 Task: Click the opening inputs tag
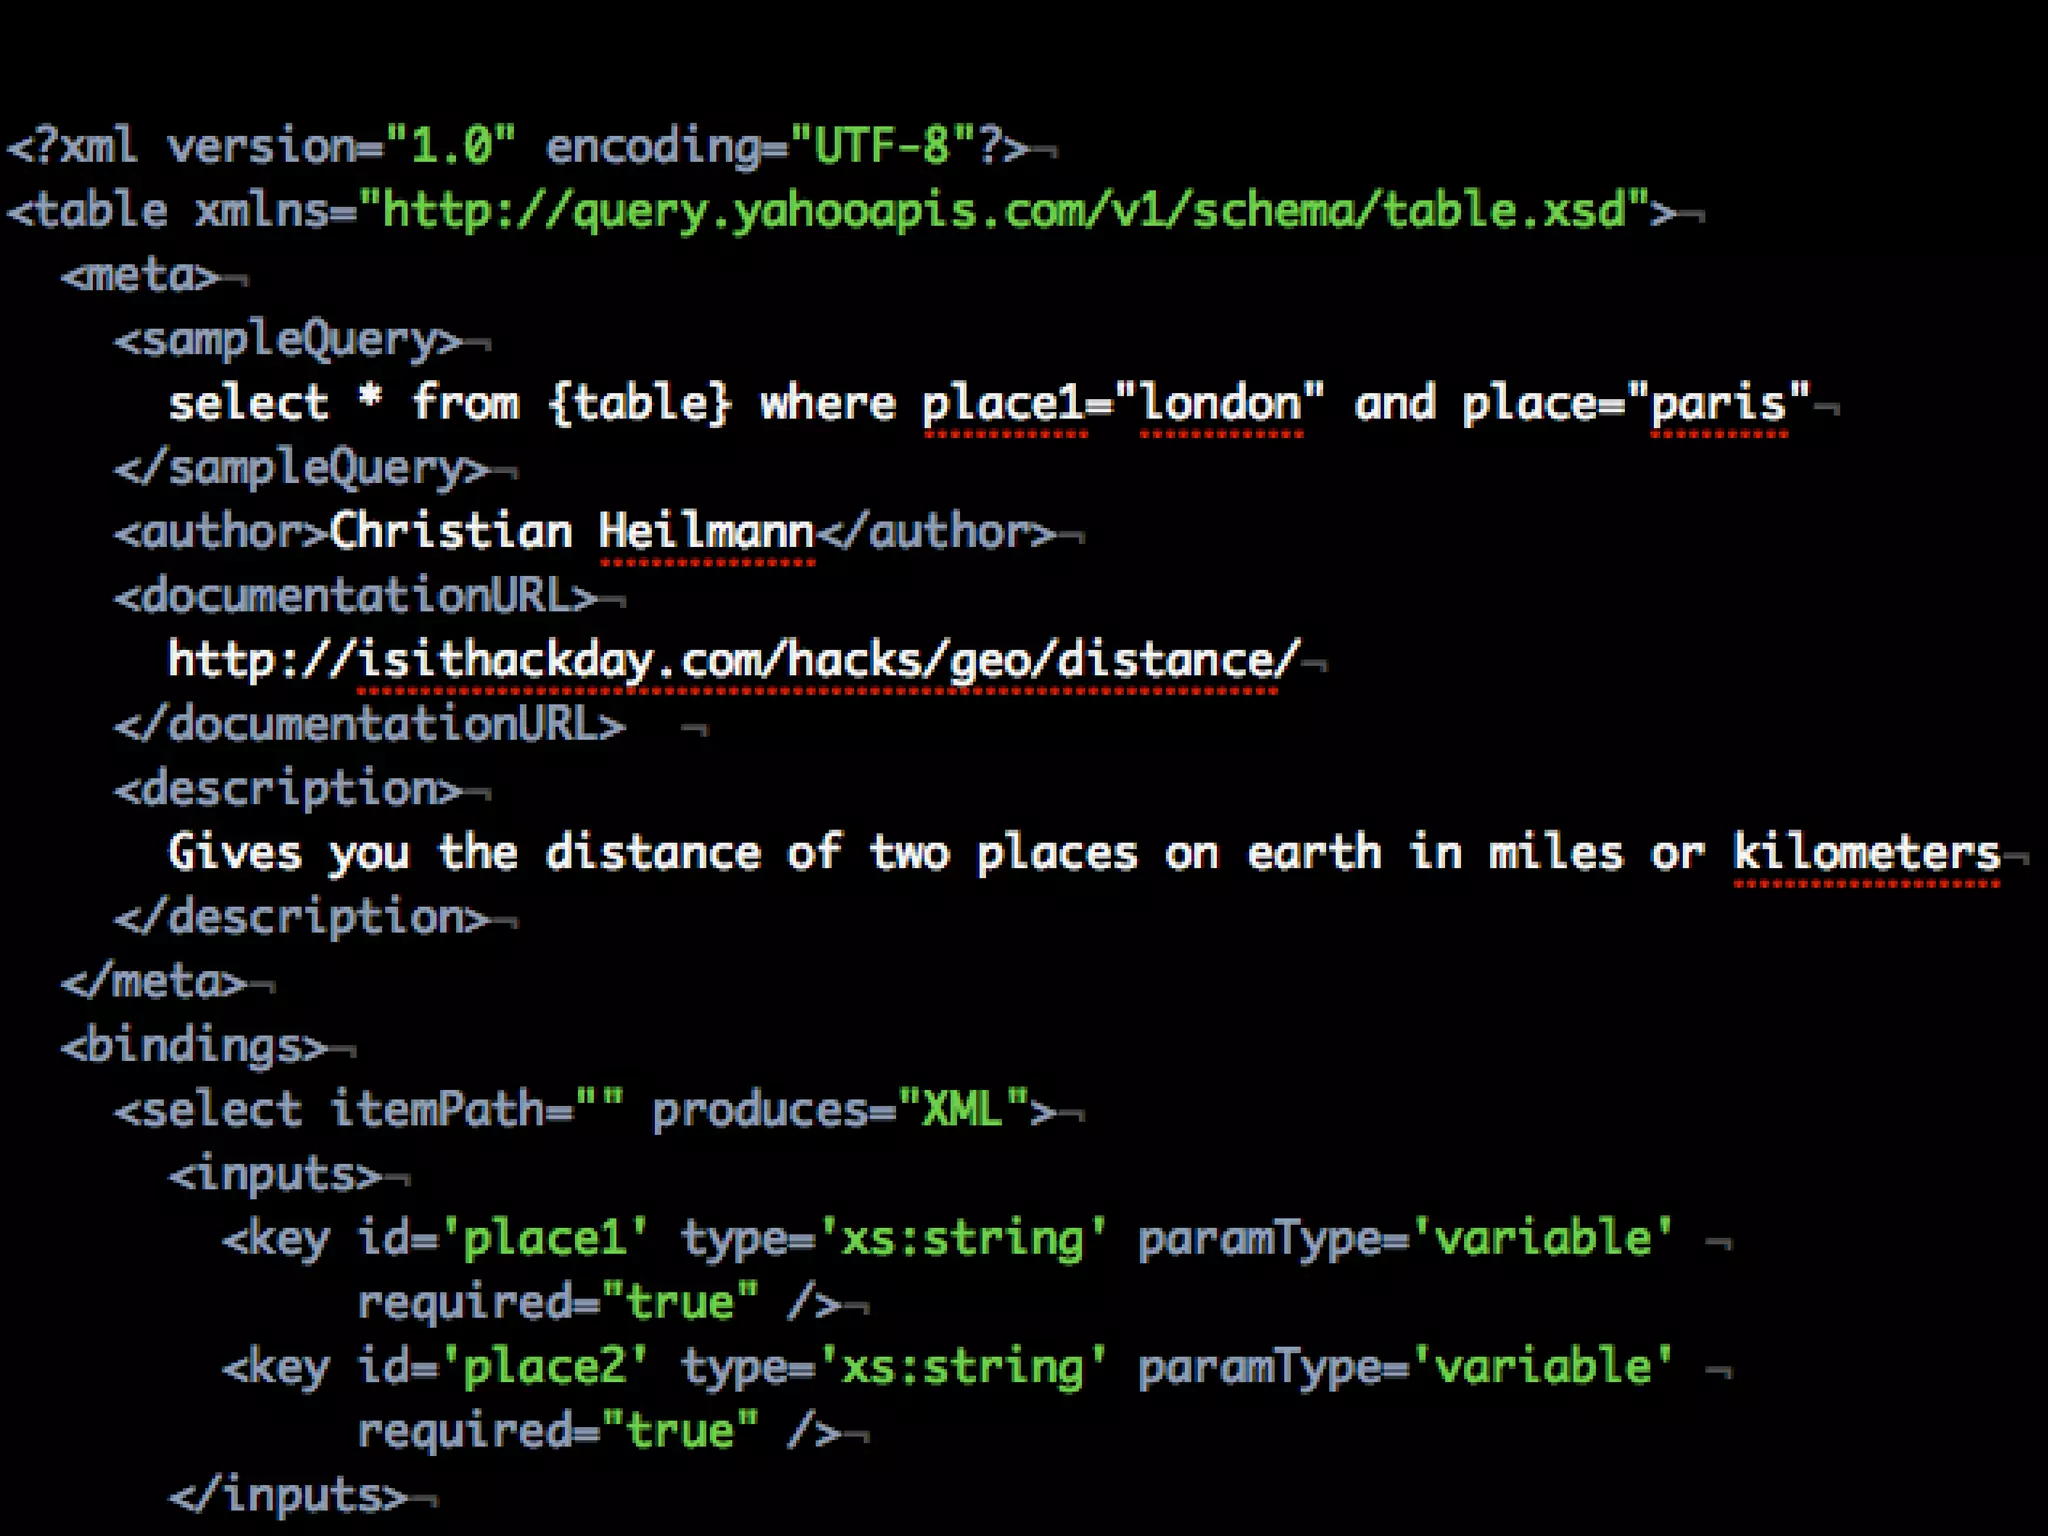pos(275,1174)
